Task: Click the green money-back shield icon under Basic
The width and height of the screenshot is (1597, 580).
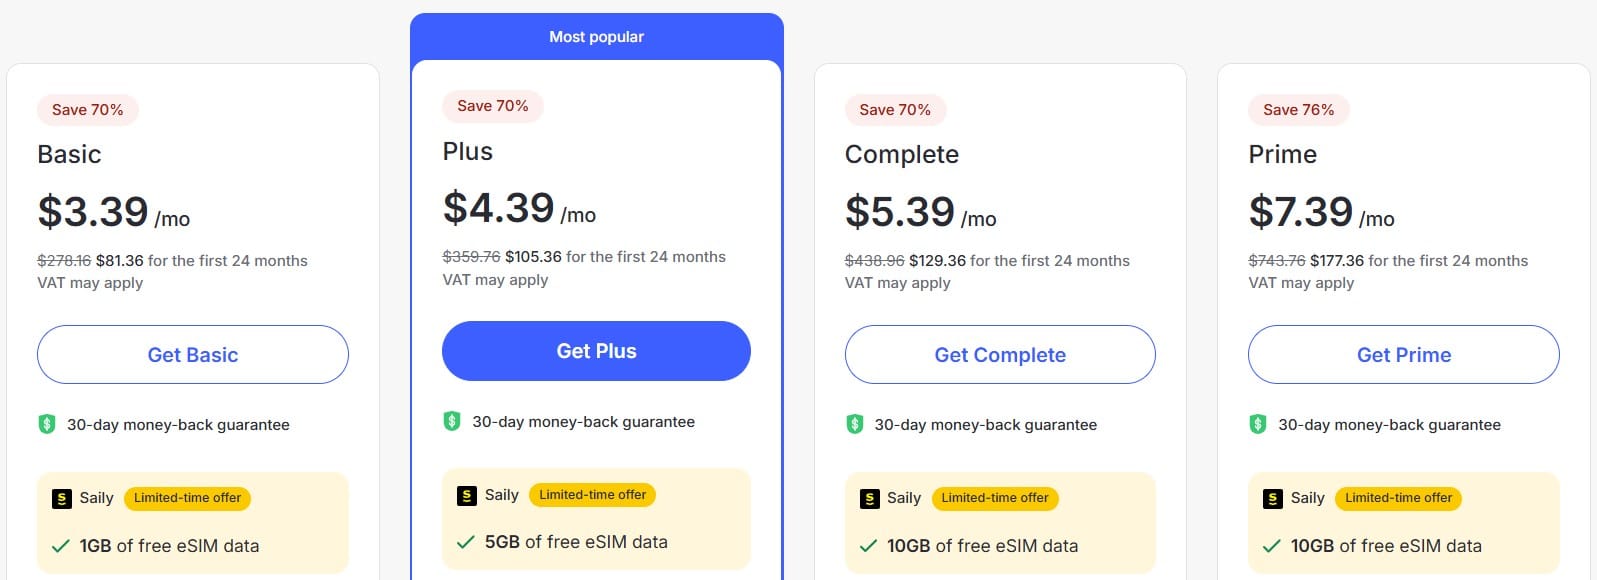Action: pyautogui.click(x=47, y=424)
